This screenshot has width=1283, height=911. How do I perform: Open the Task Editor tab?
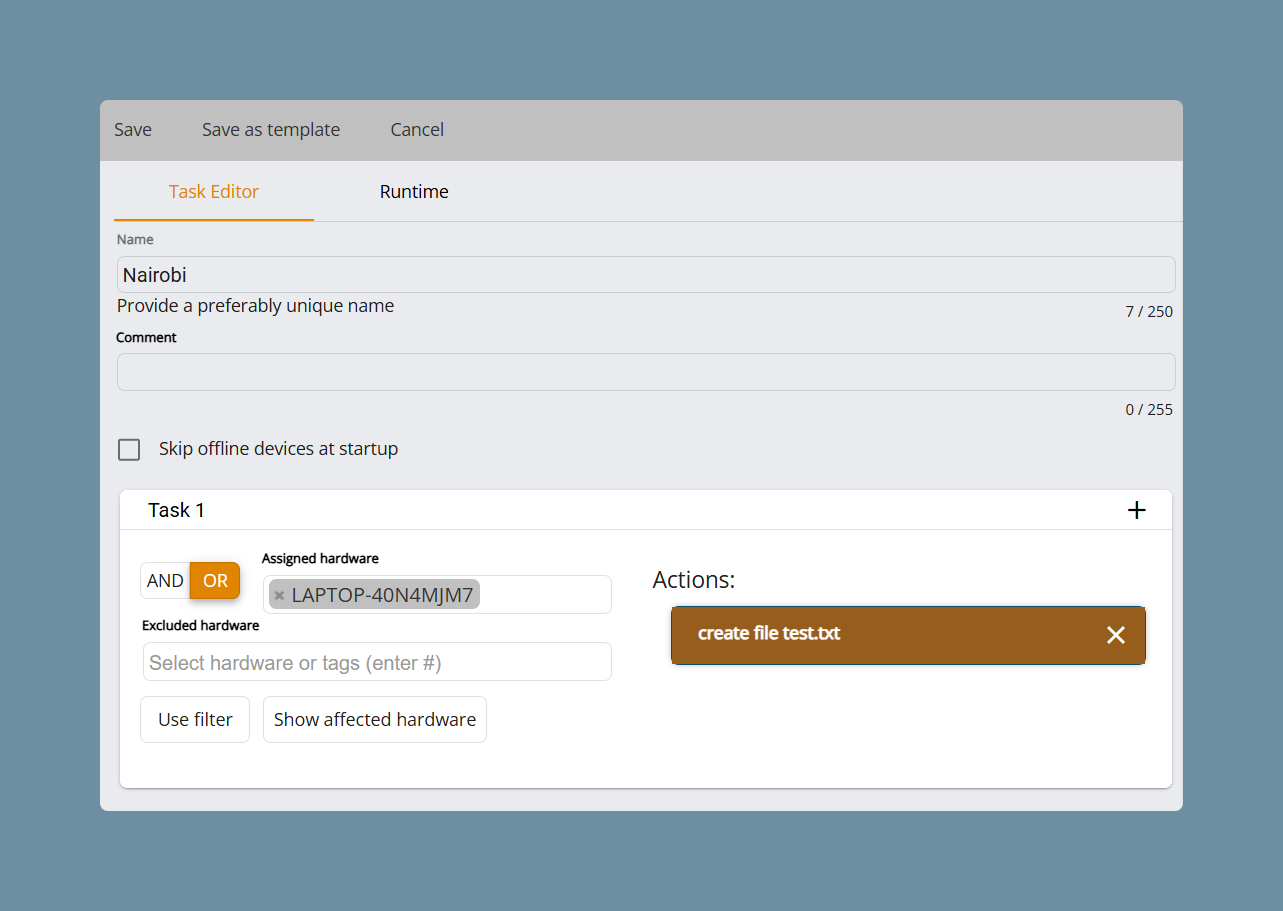[x=214, y=192]
